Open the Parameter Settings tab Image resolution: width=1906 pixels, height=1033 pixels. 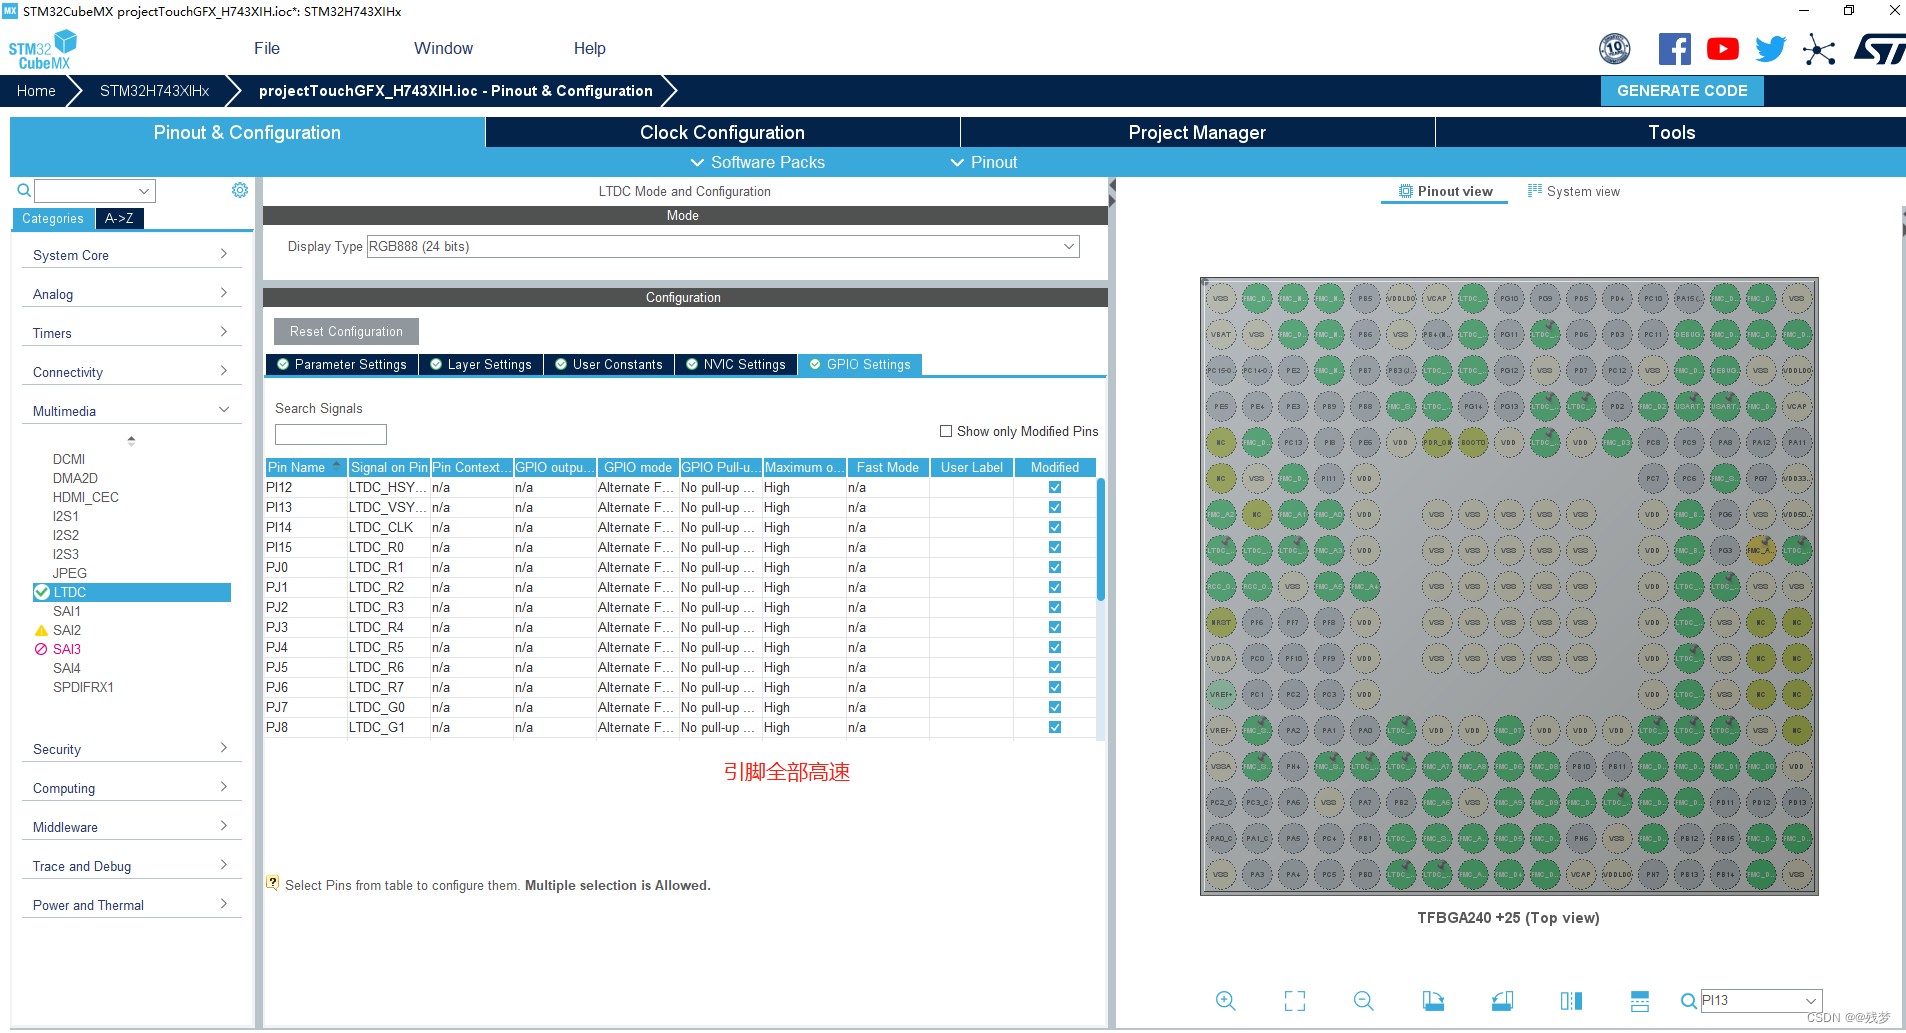(x=342, y=365)
